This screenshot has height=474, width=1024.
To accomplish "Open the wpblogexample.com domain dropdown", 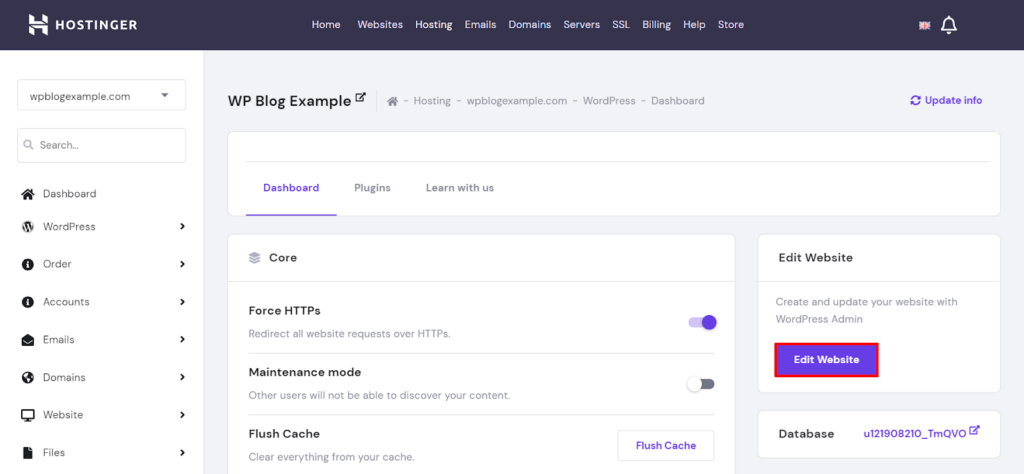I will click(101, 95).
